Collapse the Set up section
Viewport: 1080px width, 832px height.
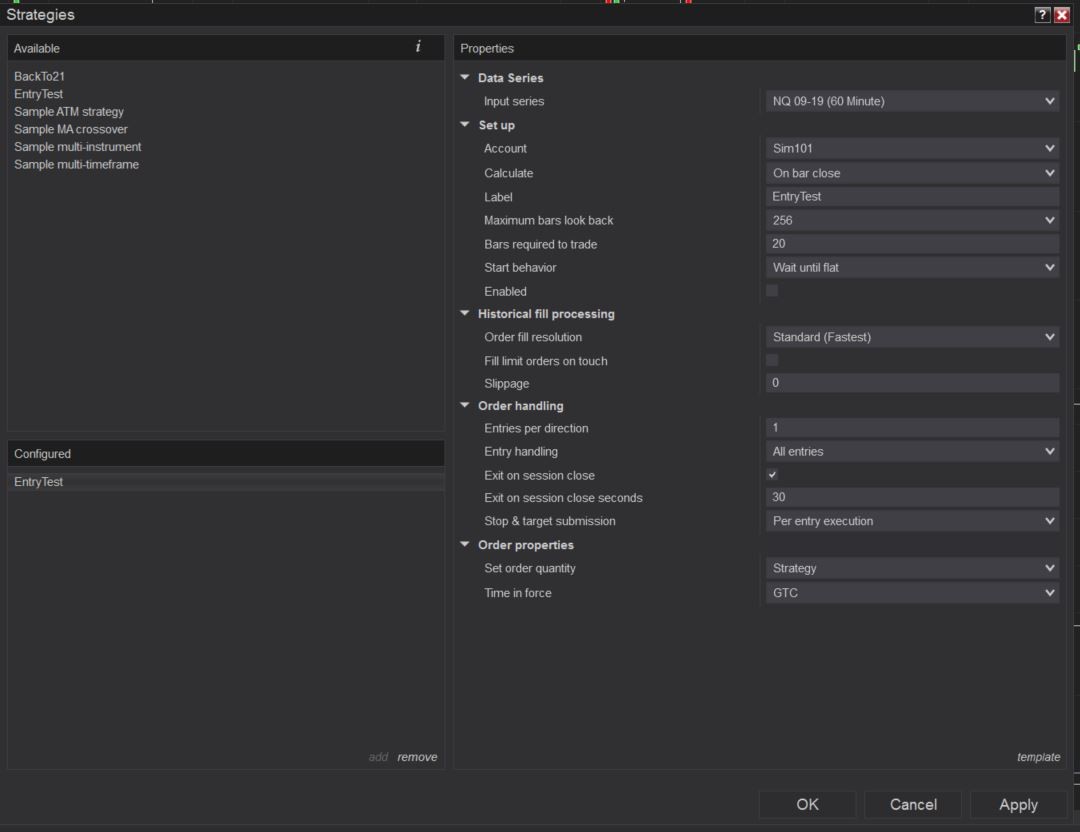pos(465,124)
